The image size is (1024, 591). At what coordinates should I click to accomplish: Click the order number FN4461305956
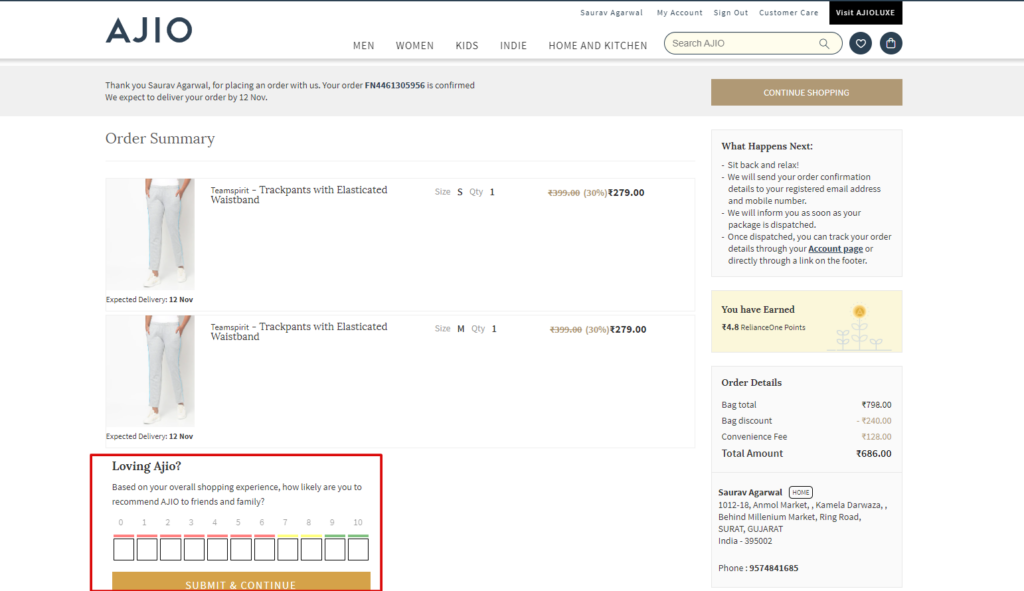[x=394, y=86]
